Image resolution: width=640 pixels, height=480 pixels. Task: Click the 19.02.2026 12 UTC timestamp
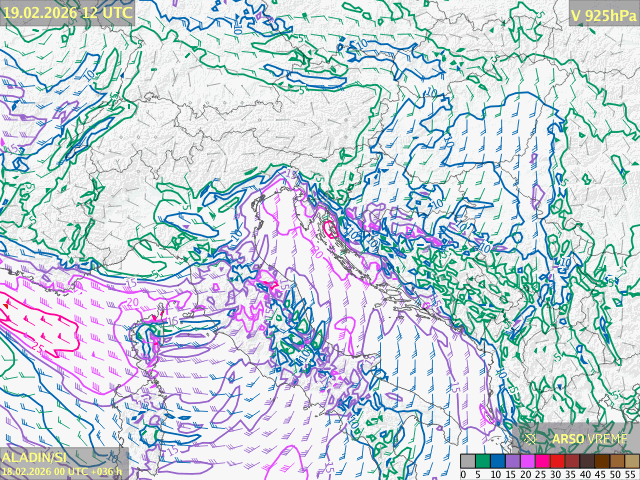[67, 12]
